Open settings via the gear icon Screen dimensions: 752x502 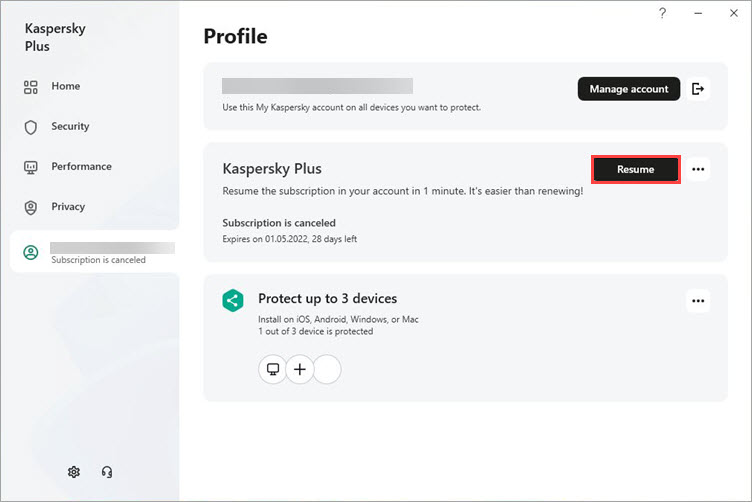point(74,472)
